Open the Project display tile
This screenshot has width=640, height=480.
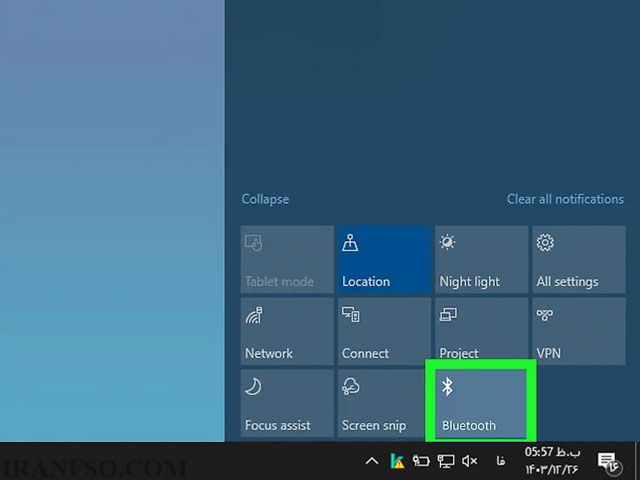(x=481, y=331)
